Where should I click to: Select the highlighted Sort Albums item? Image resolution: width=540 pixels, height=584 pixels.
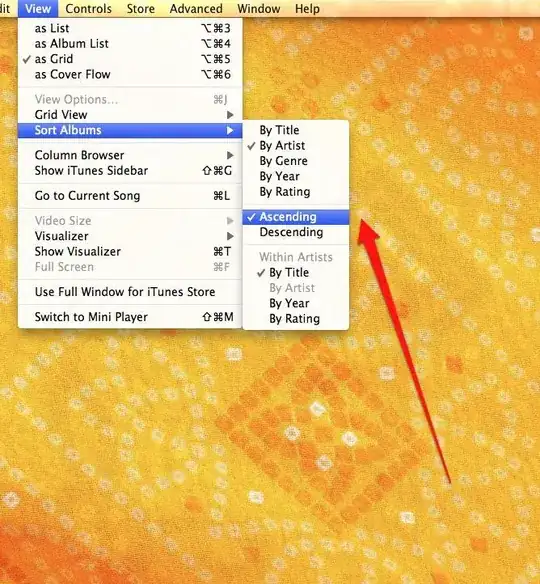(130, 130)
